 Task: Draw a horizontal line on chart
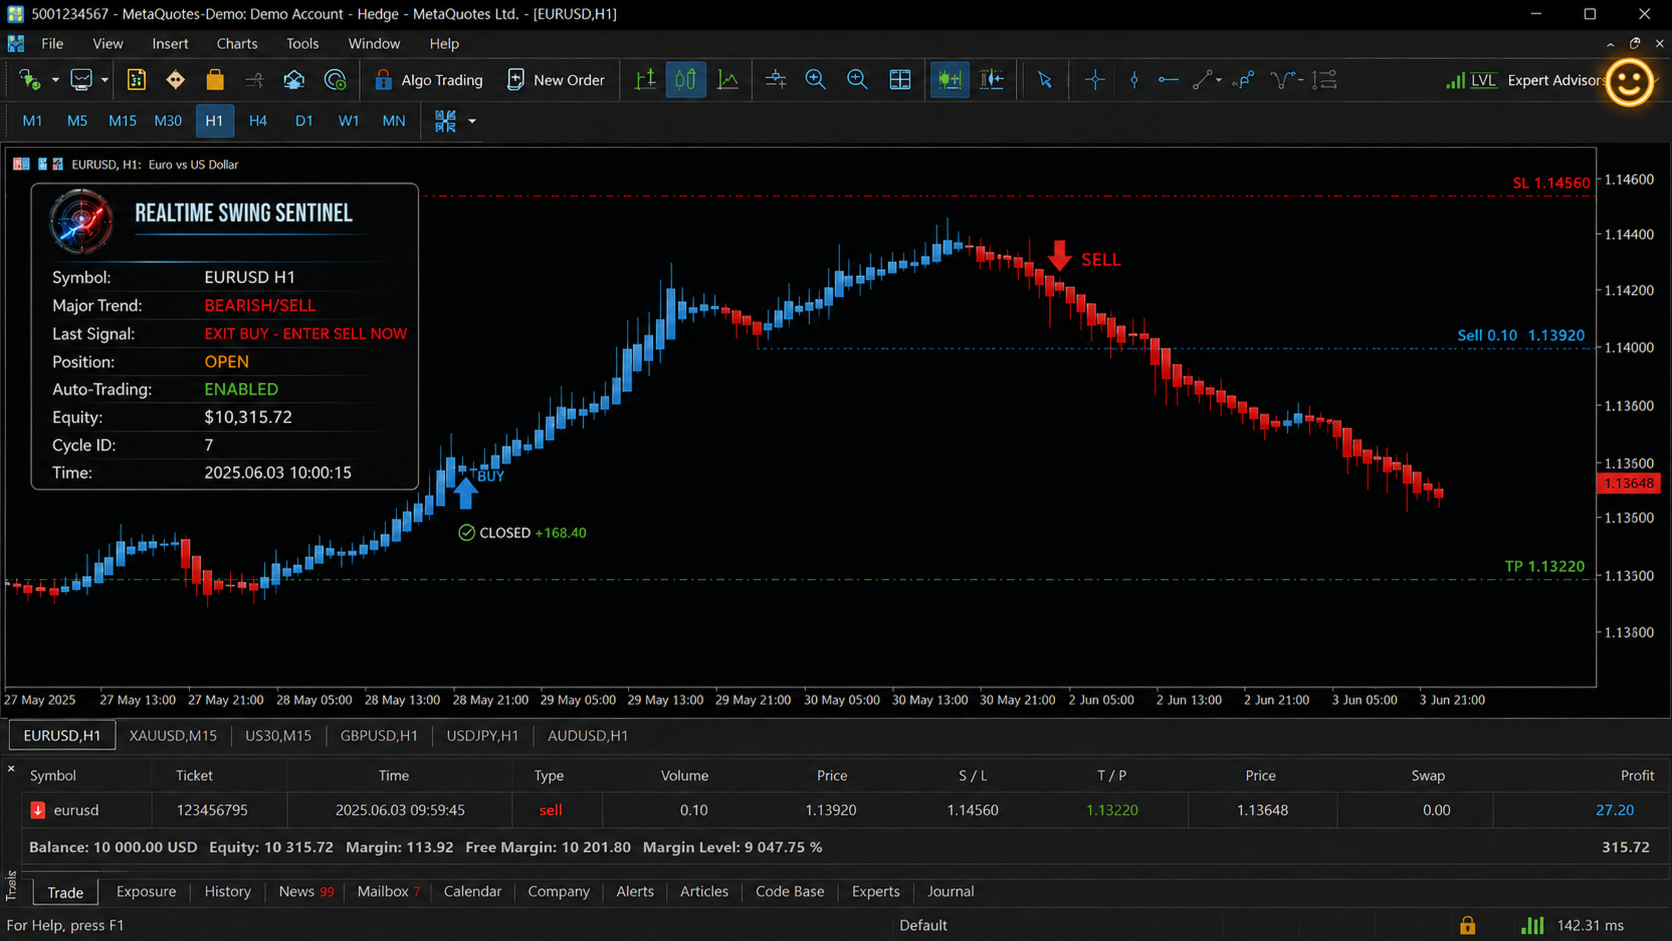coord(1168,80)
